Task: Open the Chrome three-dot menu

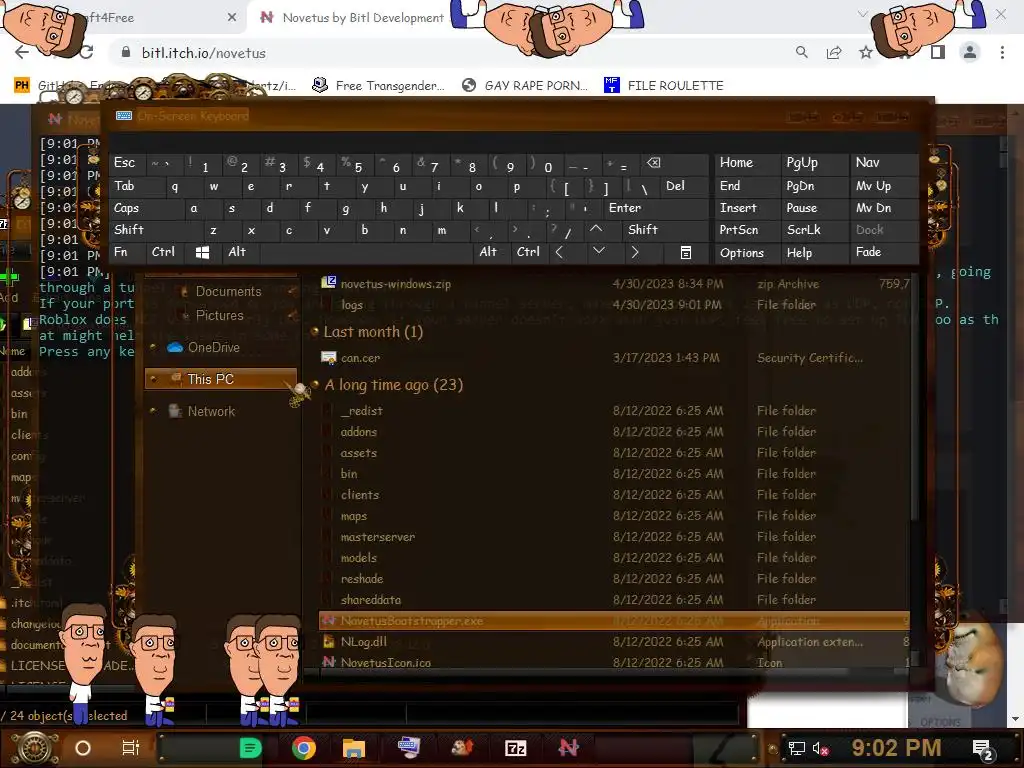Action: (x=1002, y=52)
